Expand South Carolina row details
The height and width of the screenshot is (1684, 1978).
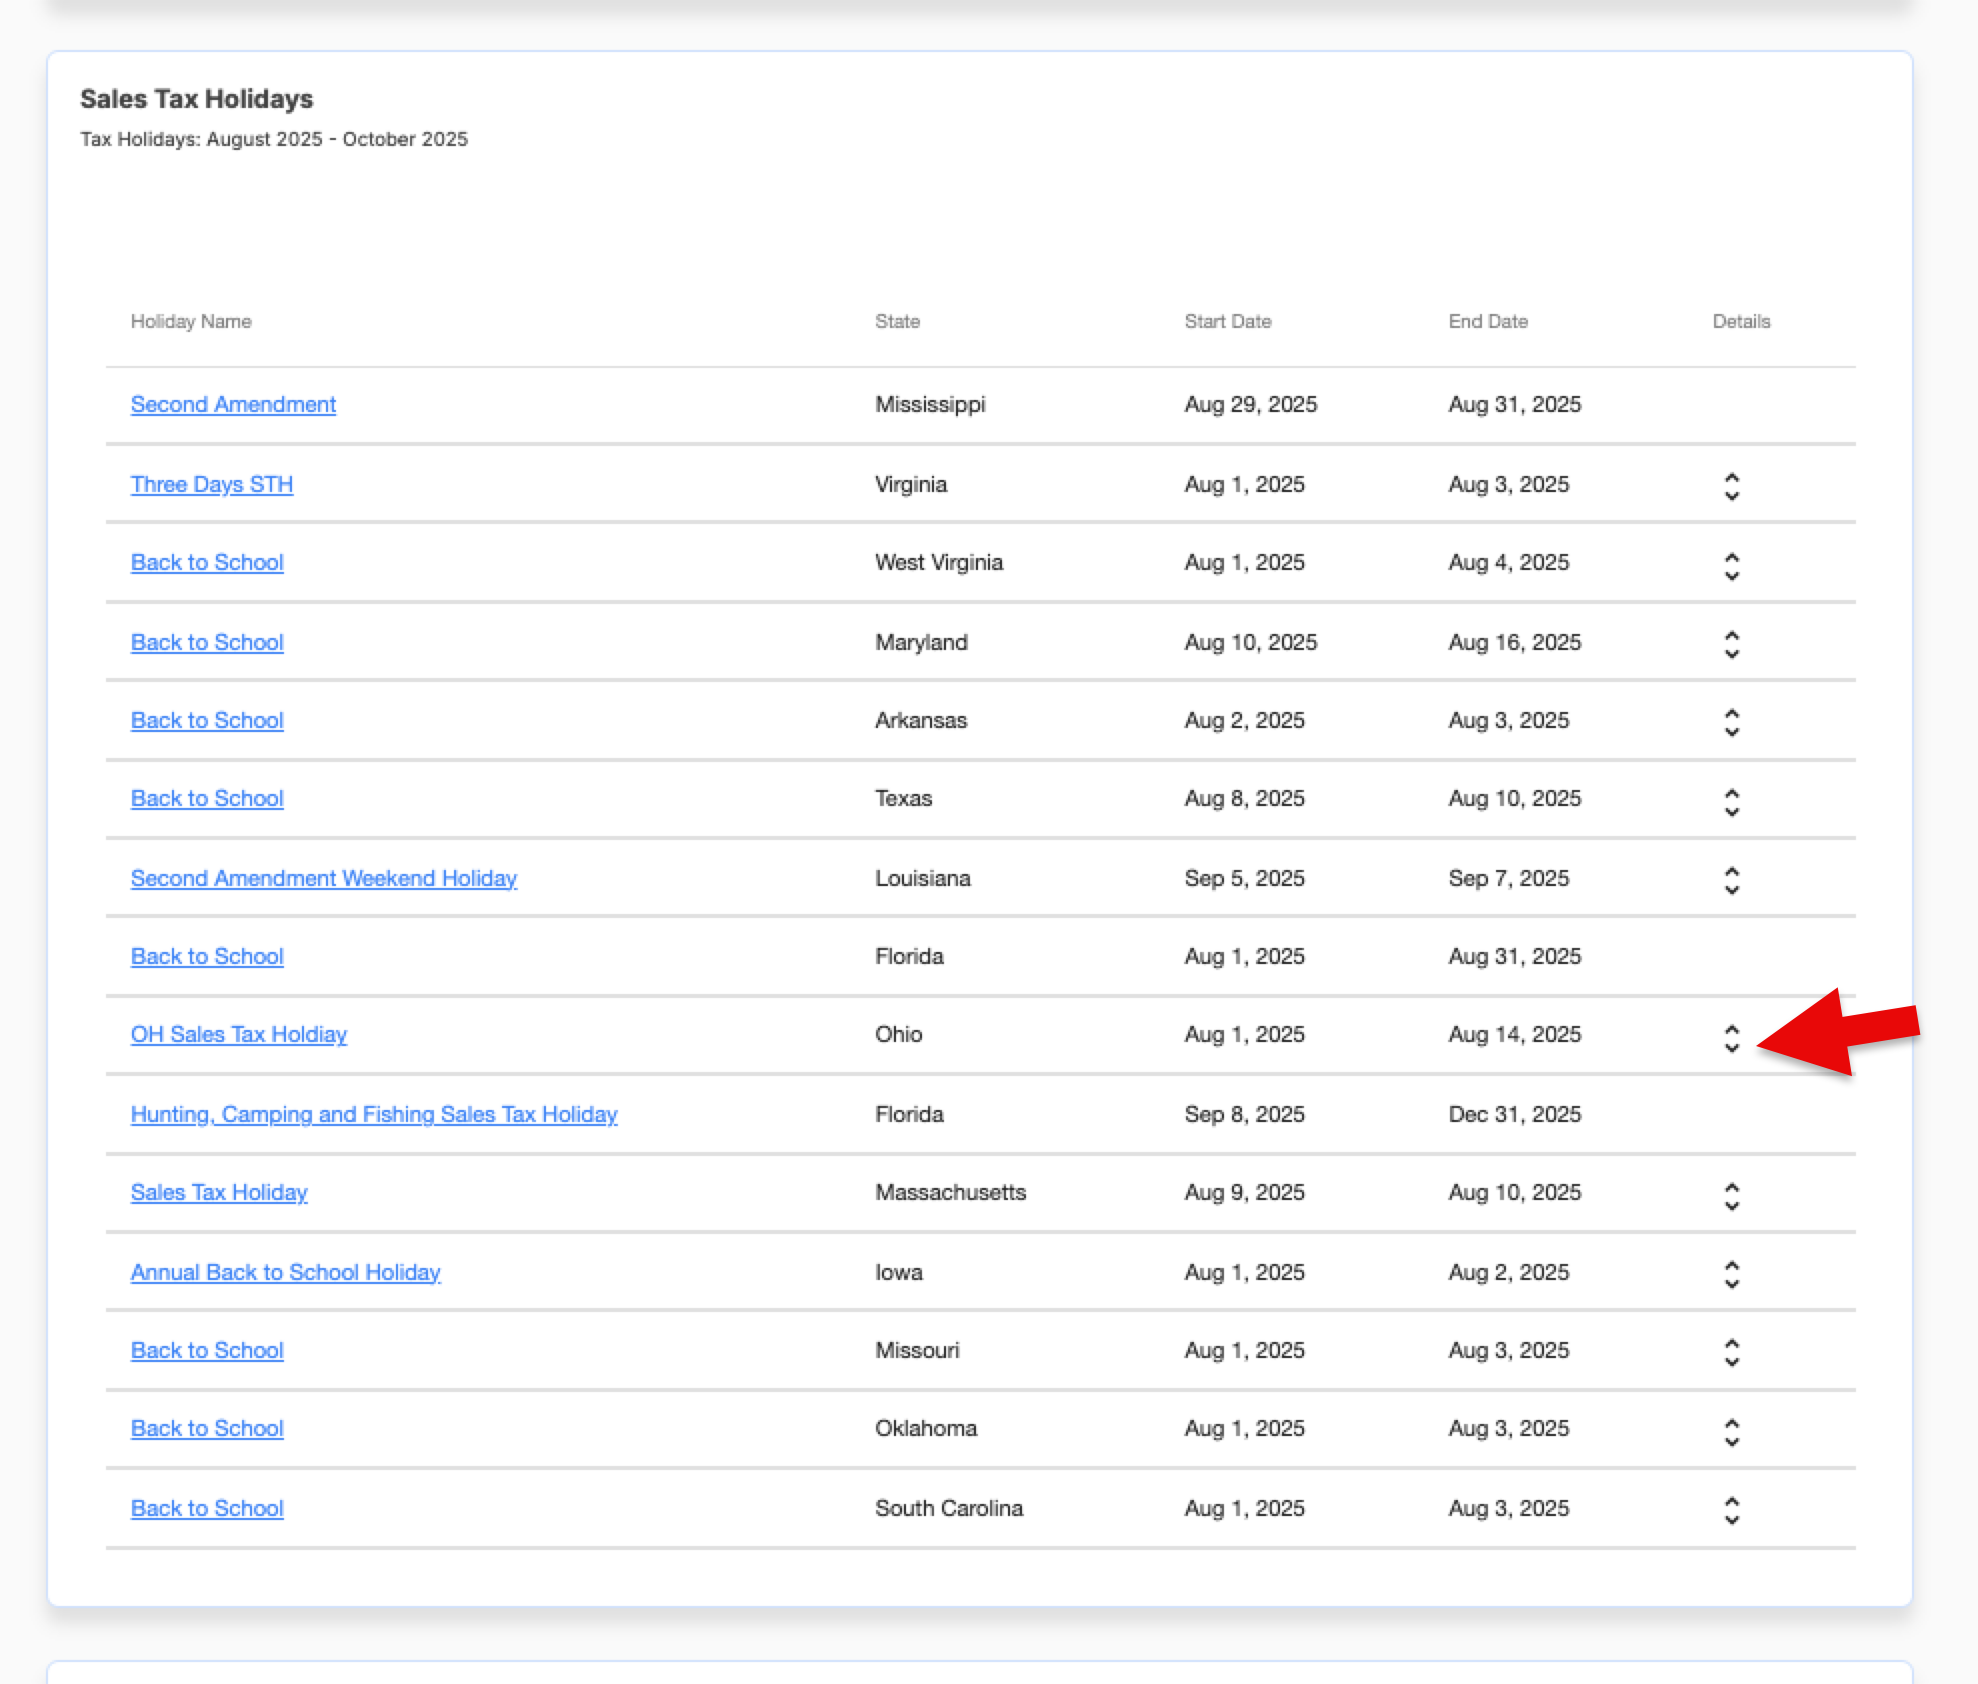click(x=1731, y=1510)
